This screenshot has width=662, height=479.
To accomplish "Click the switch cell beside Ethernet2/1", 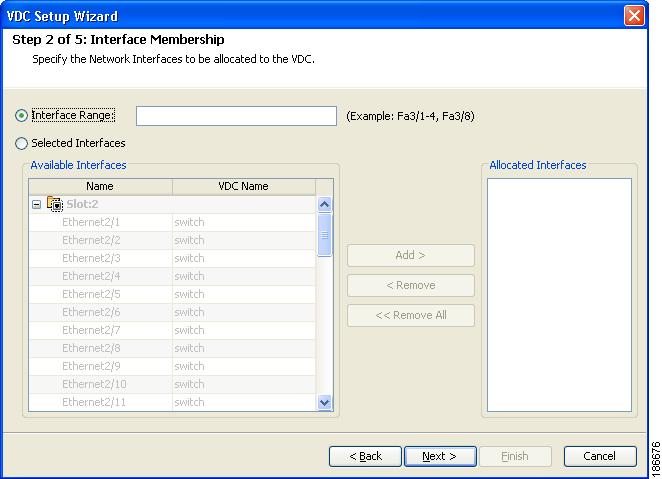I will click(x=244, y=222).
